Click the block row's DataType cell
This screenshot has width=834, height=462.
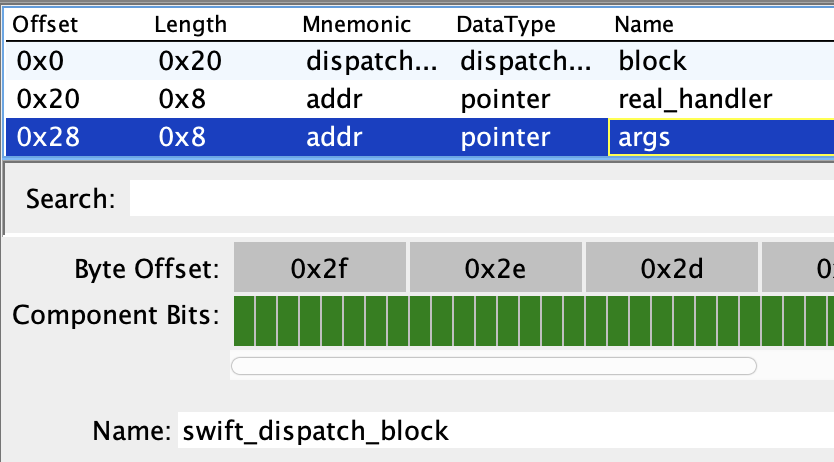[x=525, y=61]
